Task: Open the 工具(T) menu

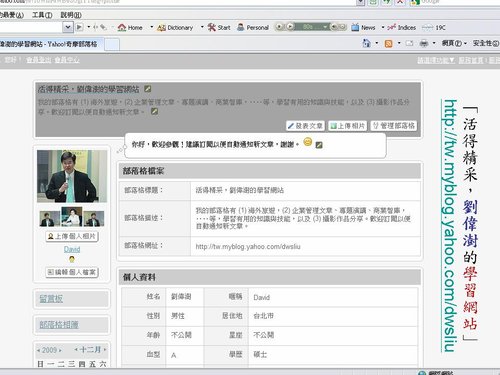Action: click(42, 15)
